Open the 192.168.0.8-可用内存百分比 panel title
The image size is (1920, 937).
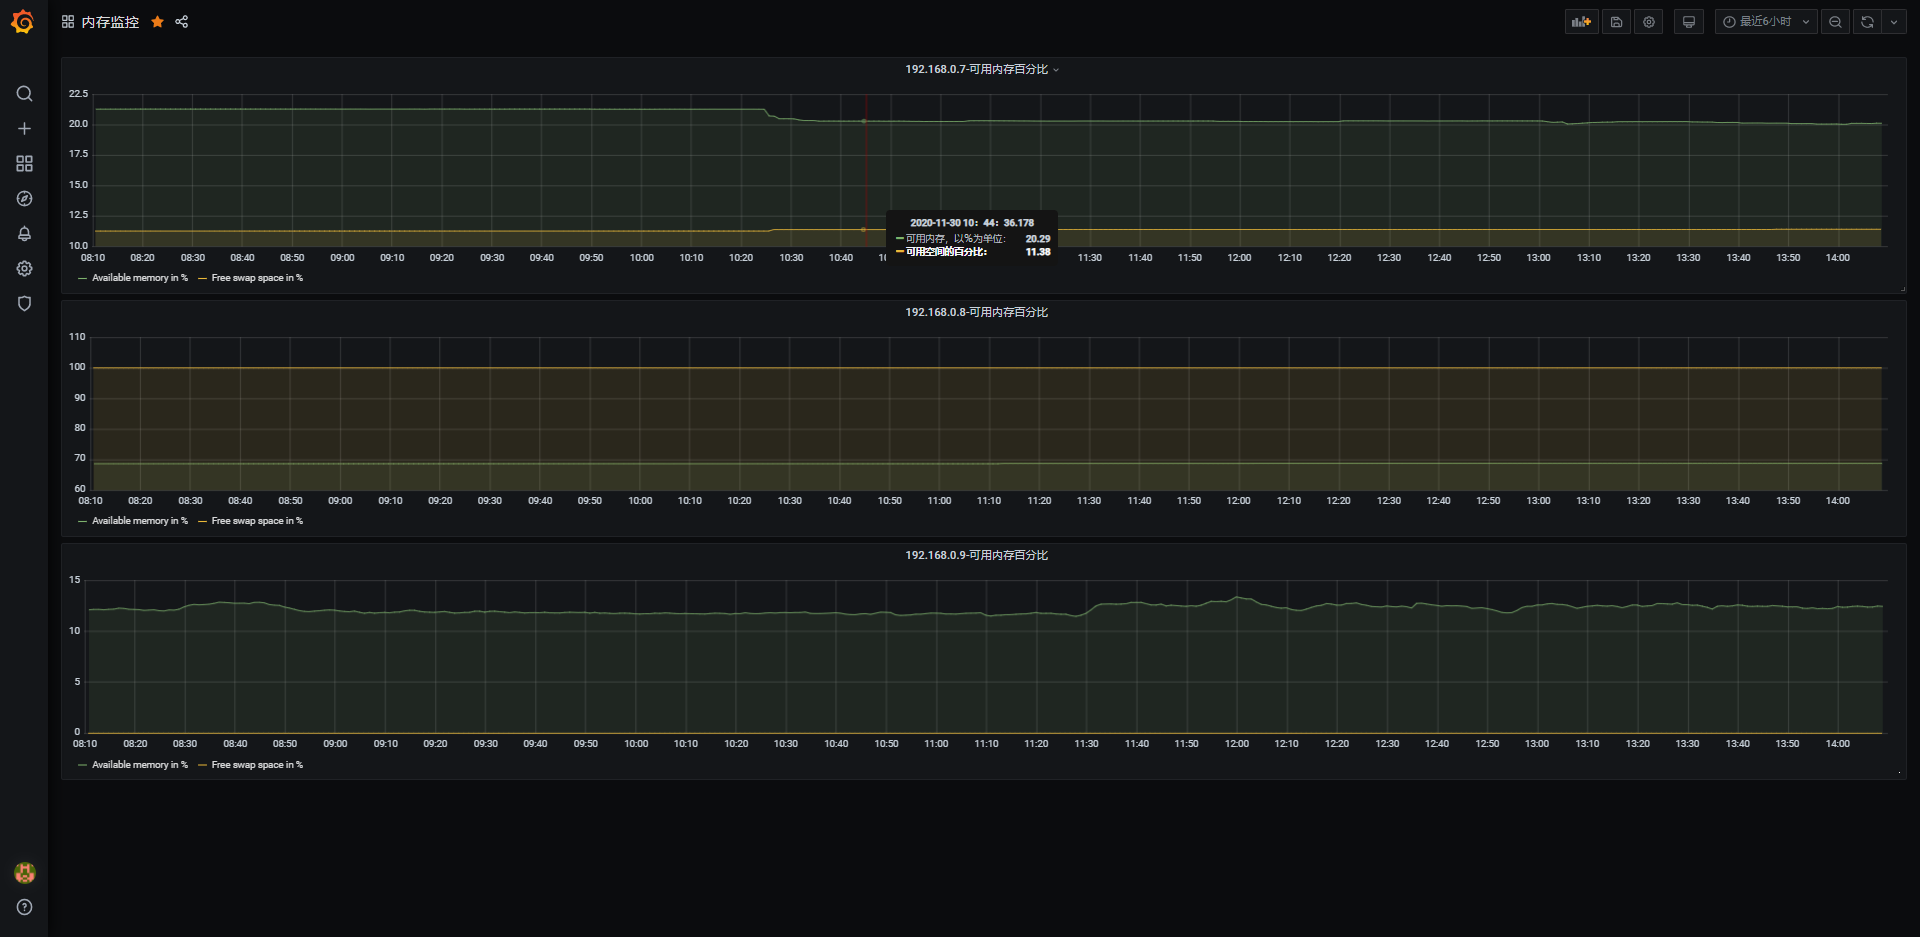(977, 312)
